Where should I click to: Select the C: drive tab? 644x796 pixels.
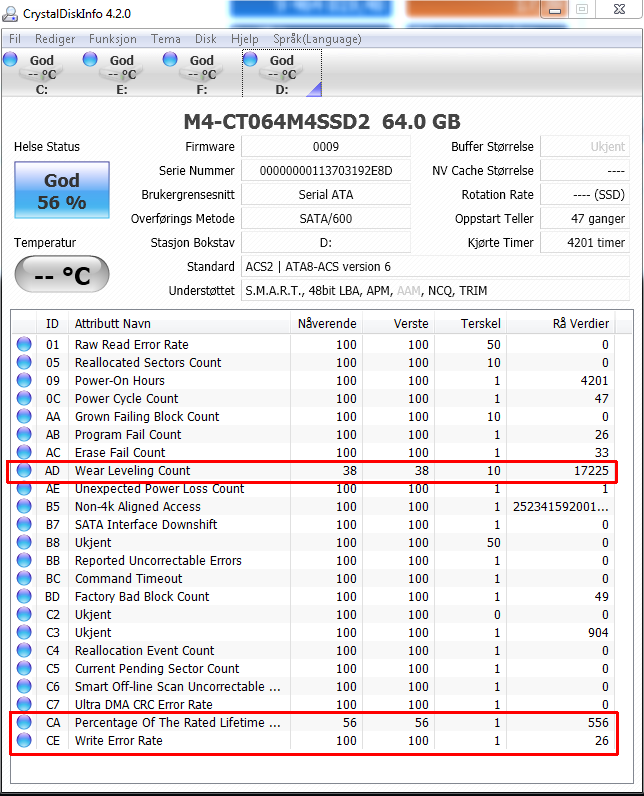[x=42, y=73]
